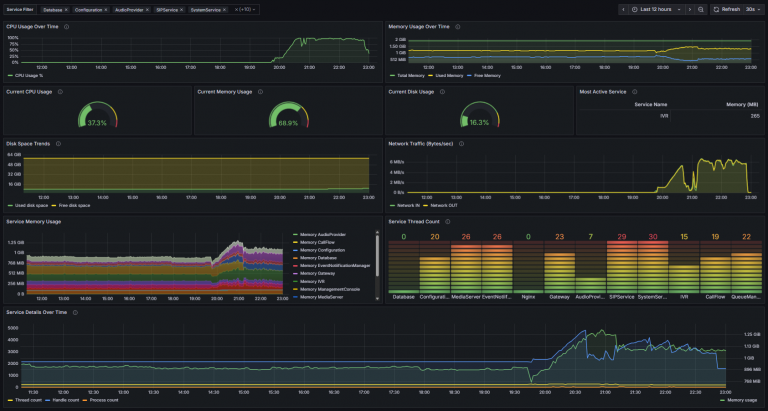Toggle Thread count legend series
768x411 pixels.
(x=24, y=400)
